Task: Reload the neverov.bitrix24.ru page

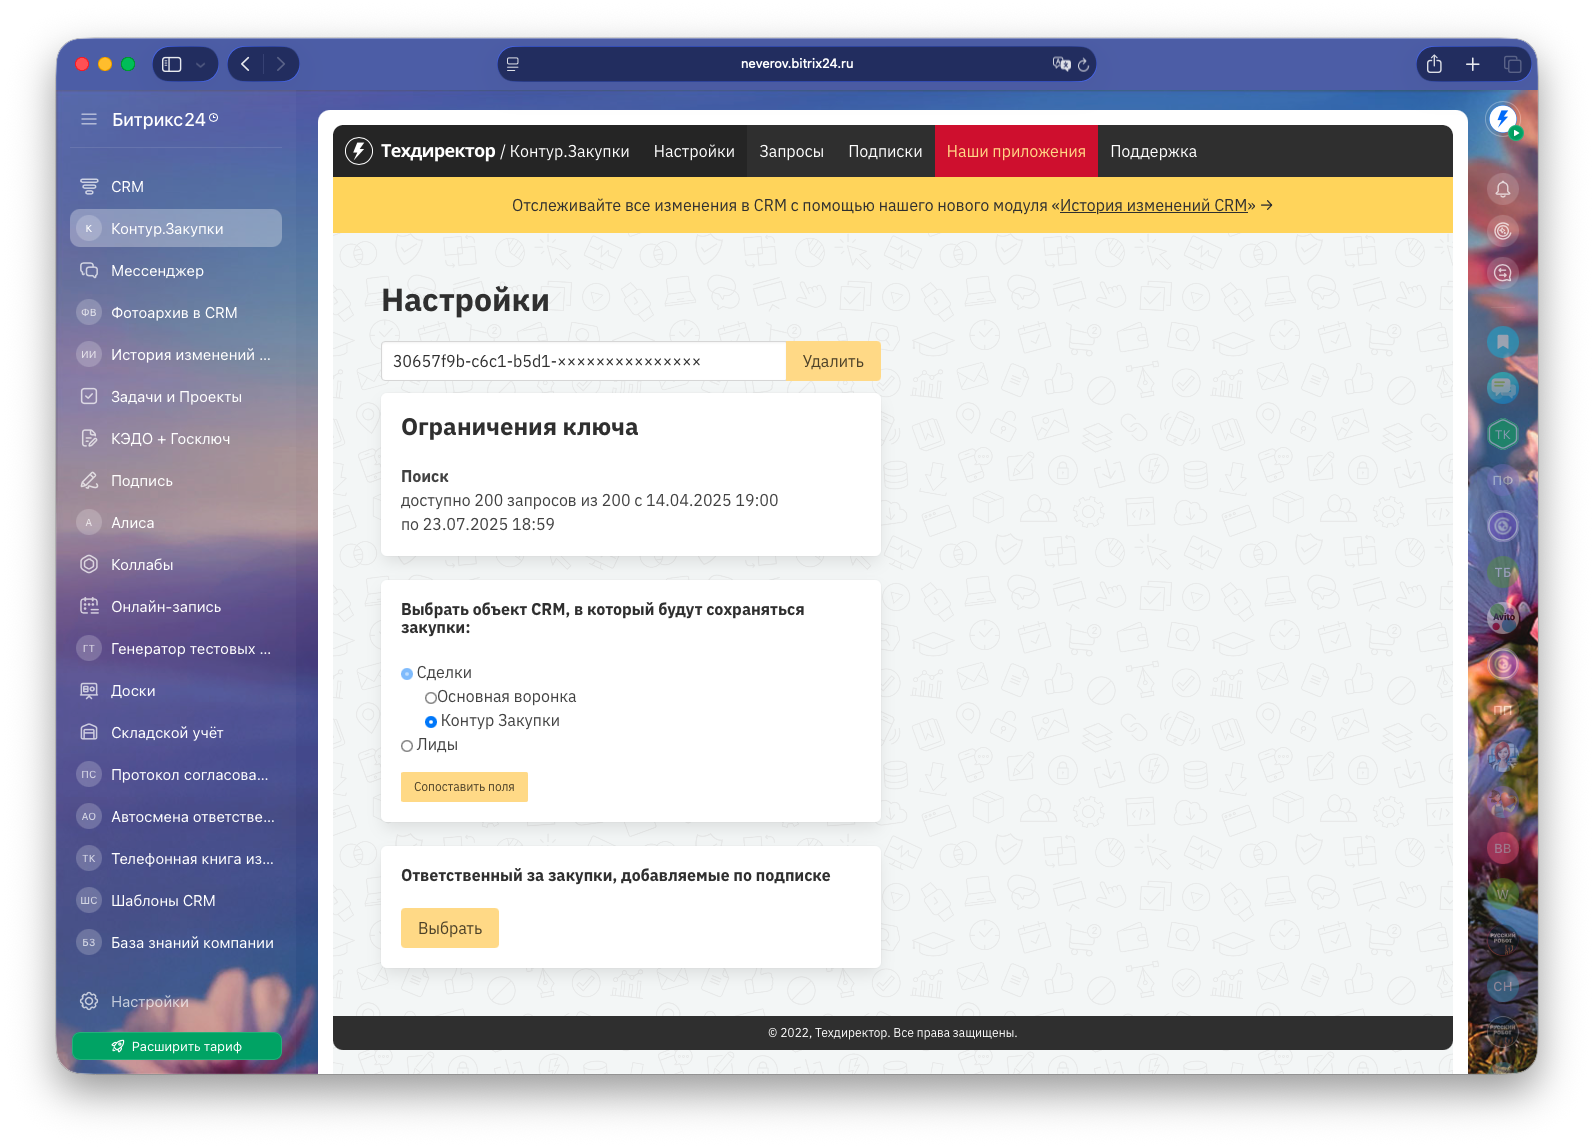Action: click(x=1083, y=64)
